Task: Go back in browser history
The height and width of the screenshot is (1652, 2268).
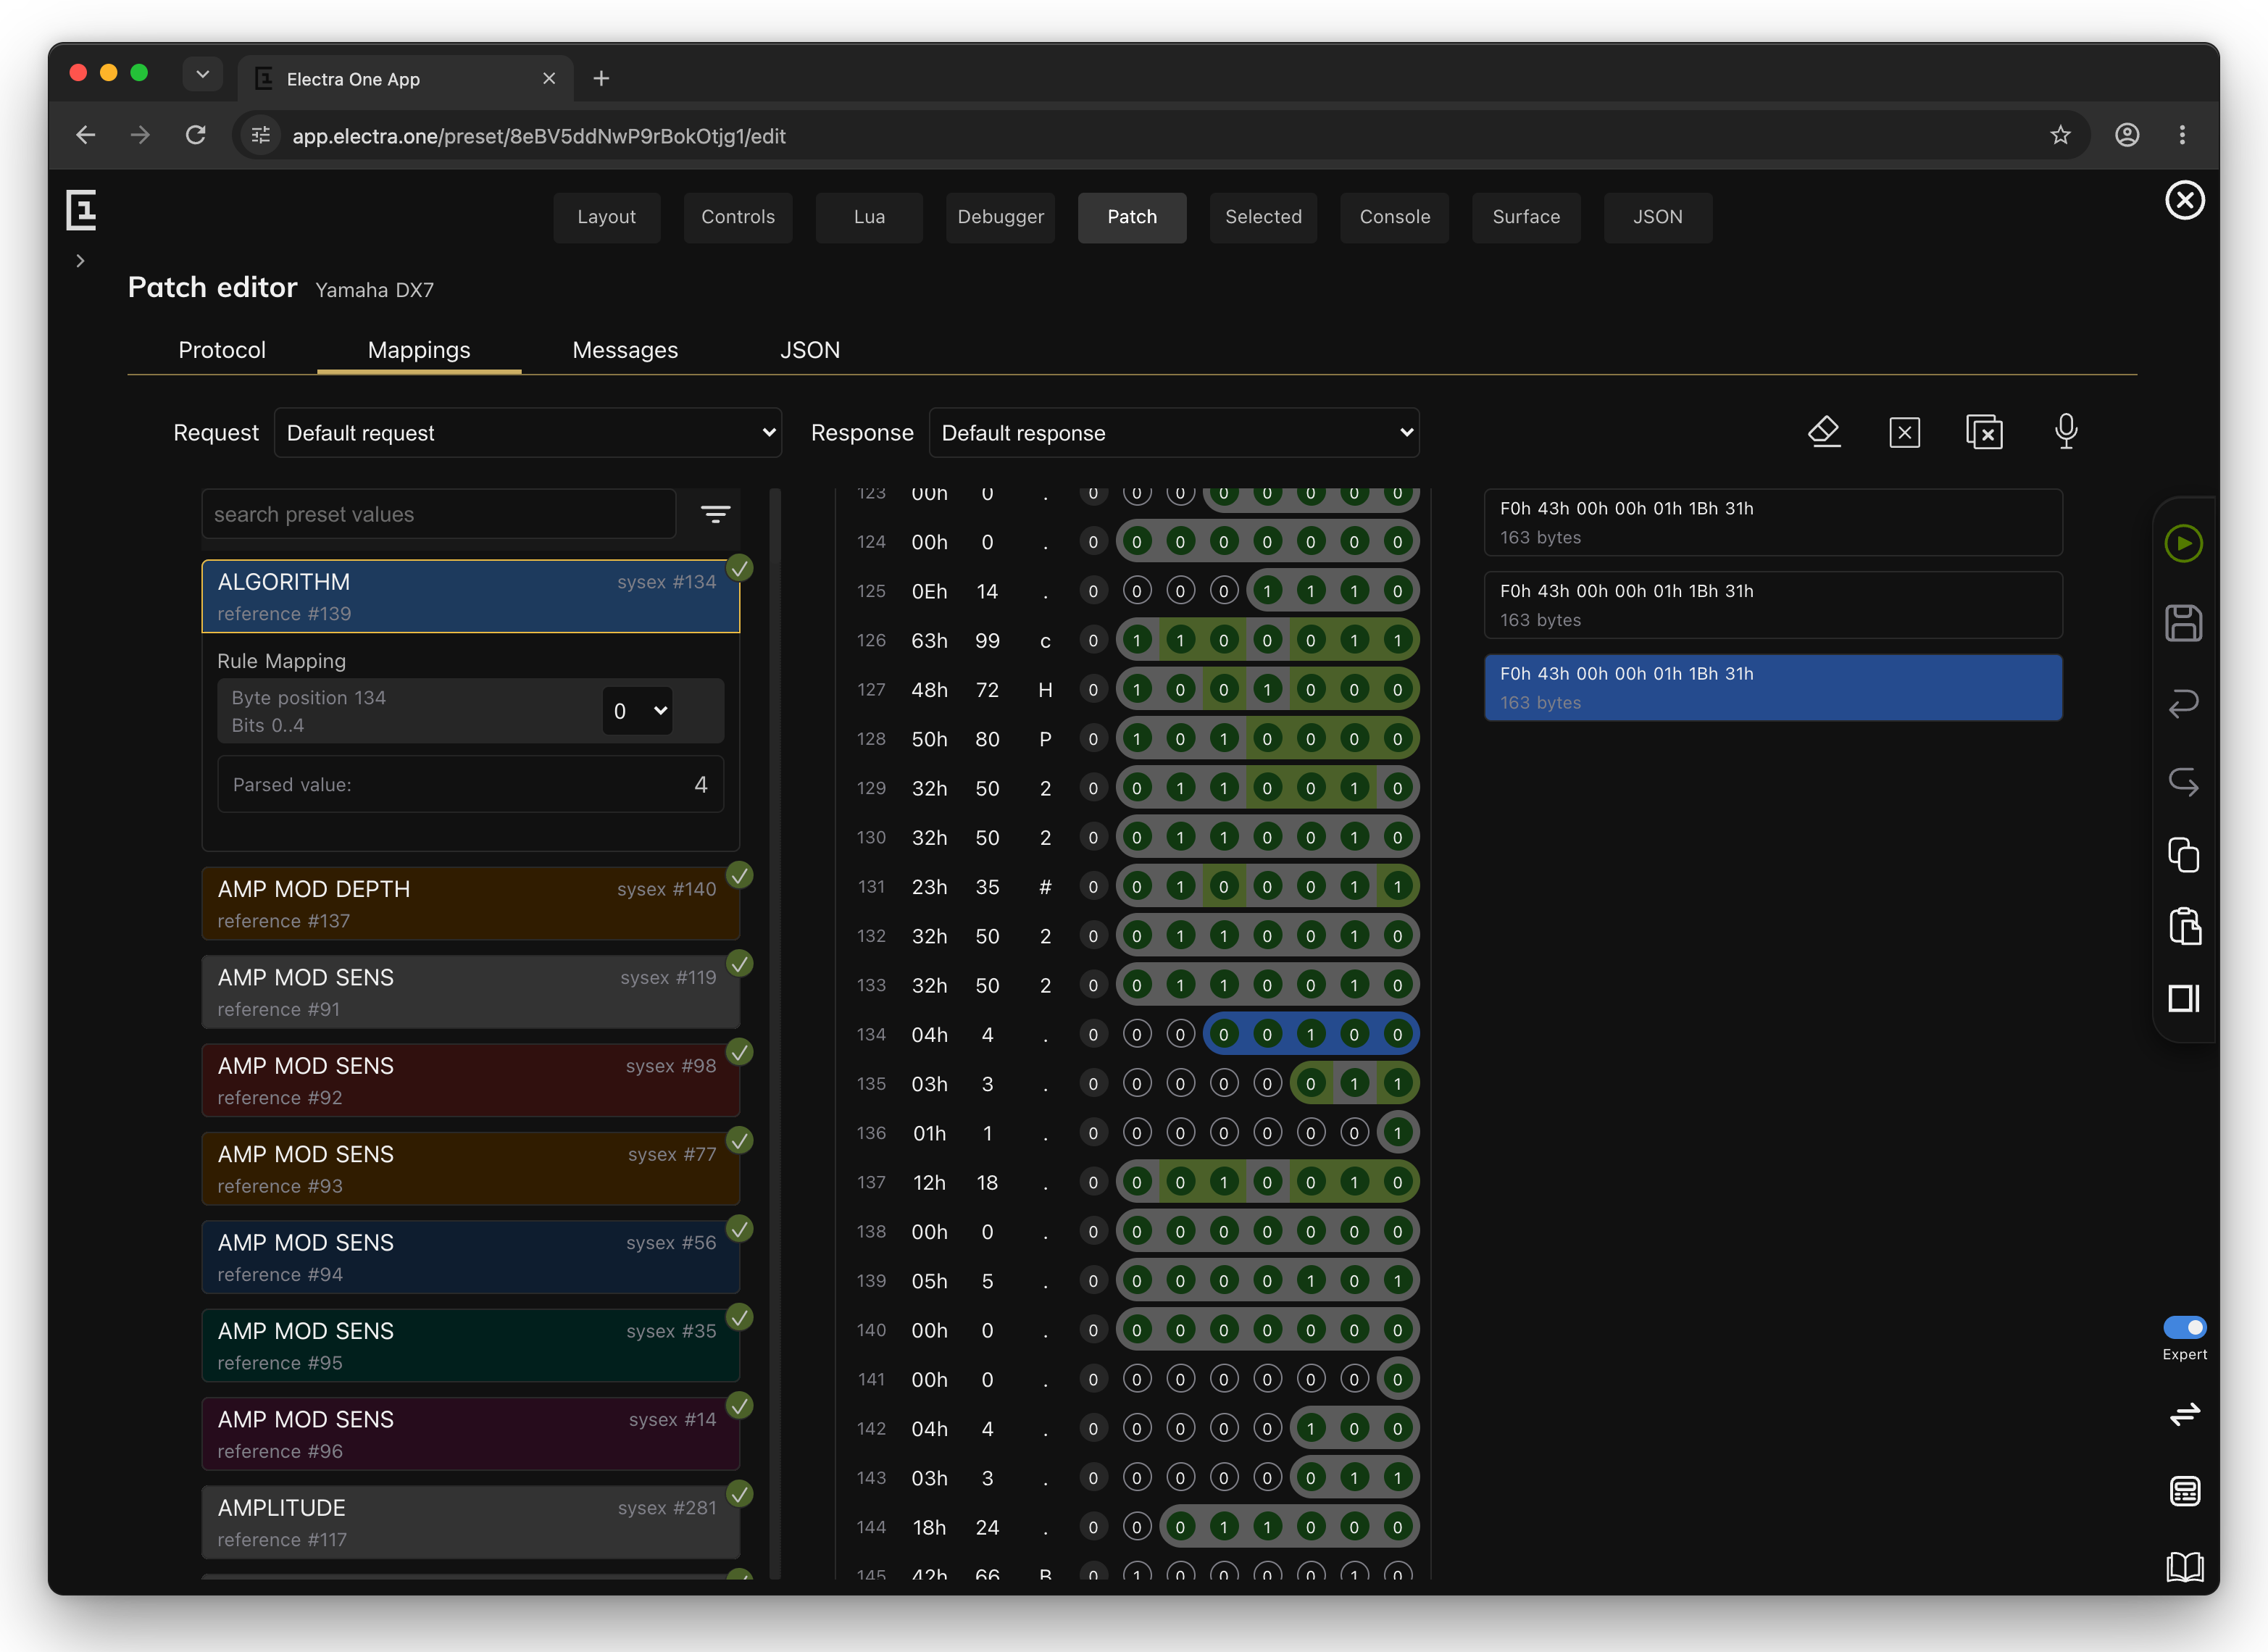Action: (86, 135)
